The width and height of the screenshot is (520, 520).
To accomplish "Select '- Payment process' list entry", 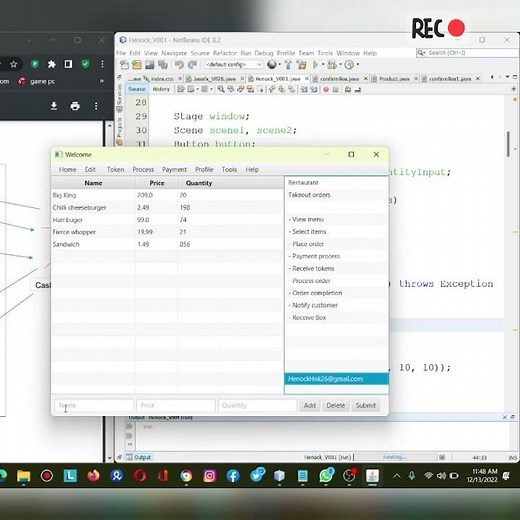I will (336, 256).
